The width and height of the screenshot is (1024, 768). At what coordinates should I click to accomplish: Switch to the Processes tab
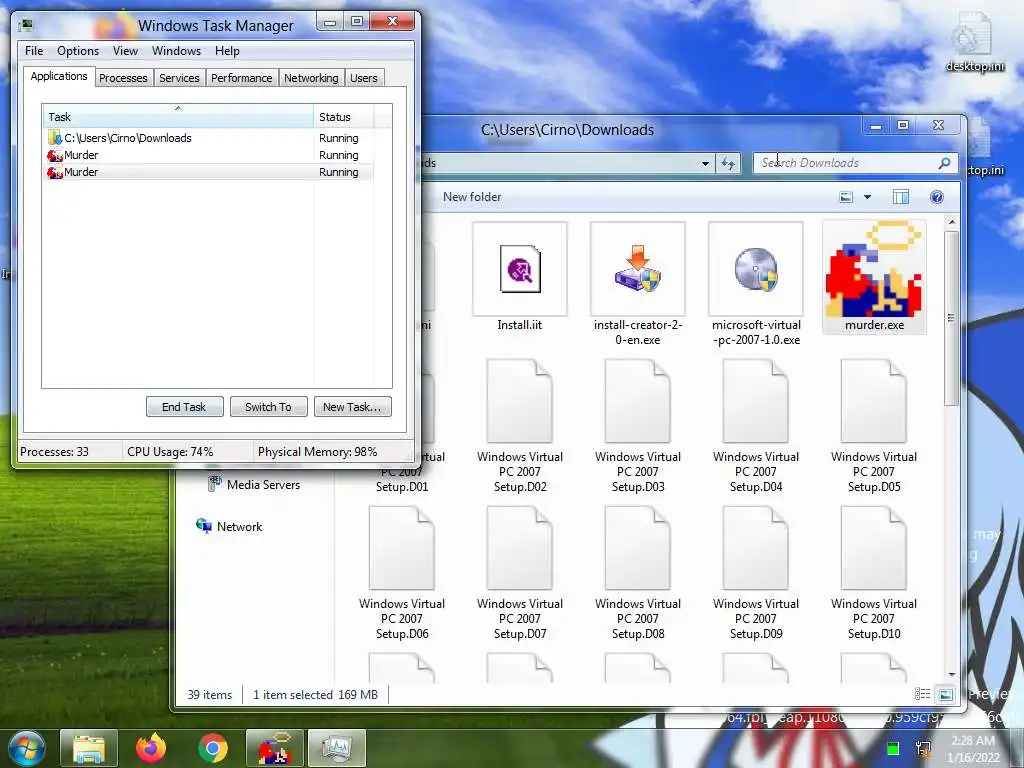123,78
